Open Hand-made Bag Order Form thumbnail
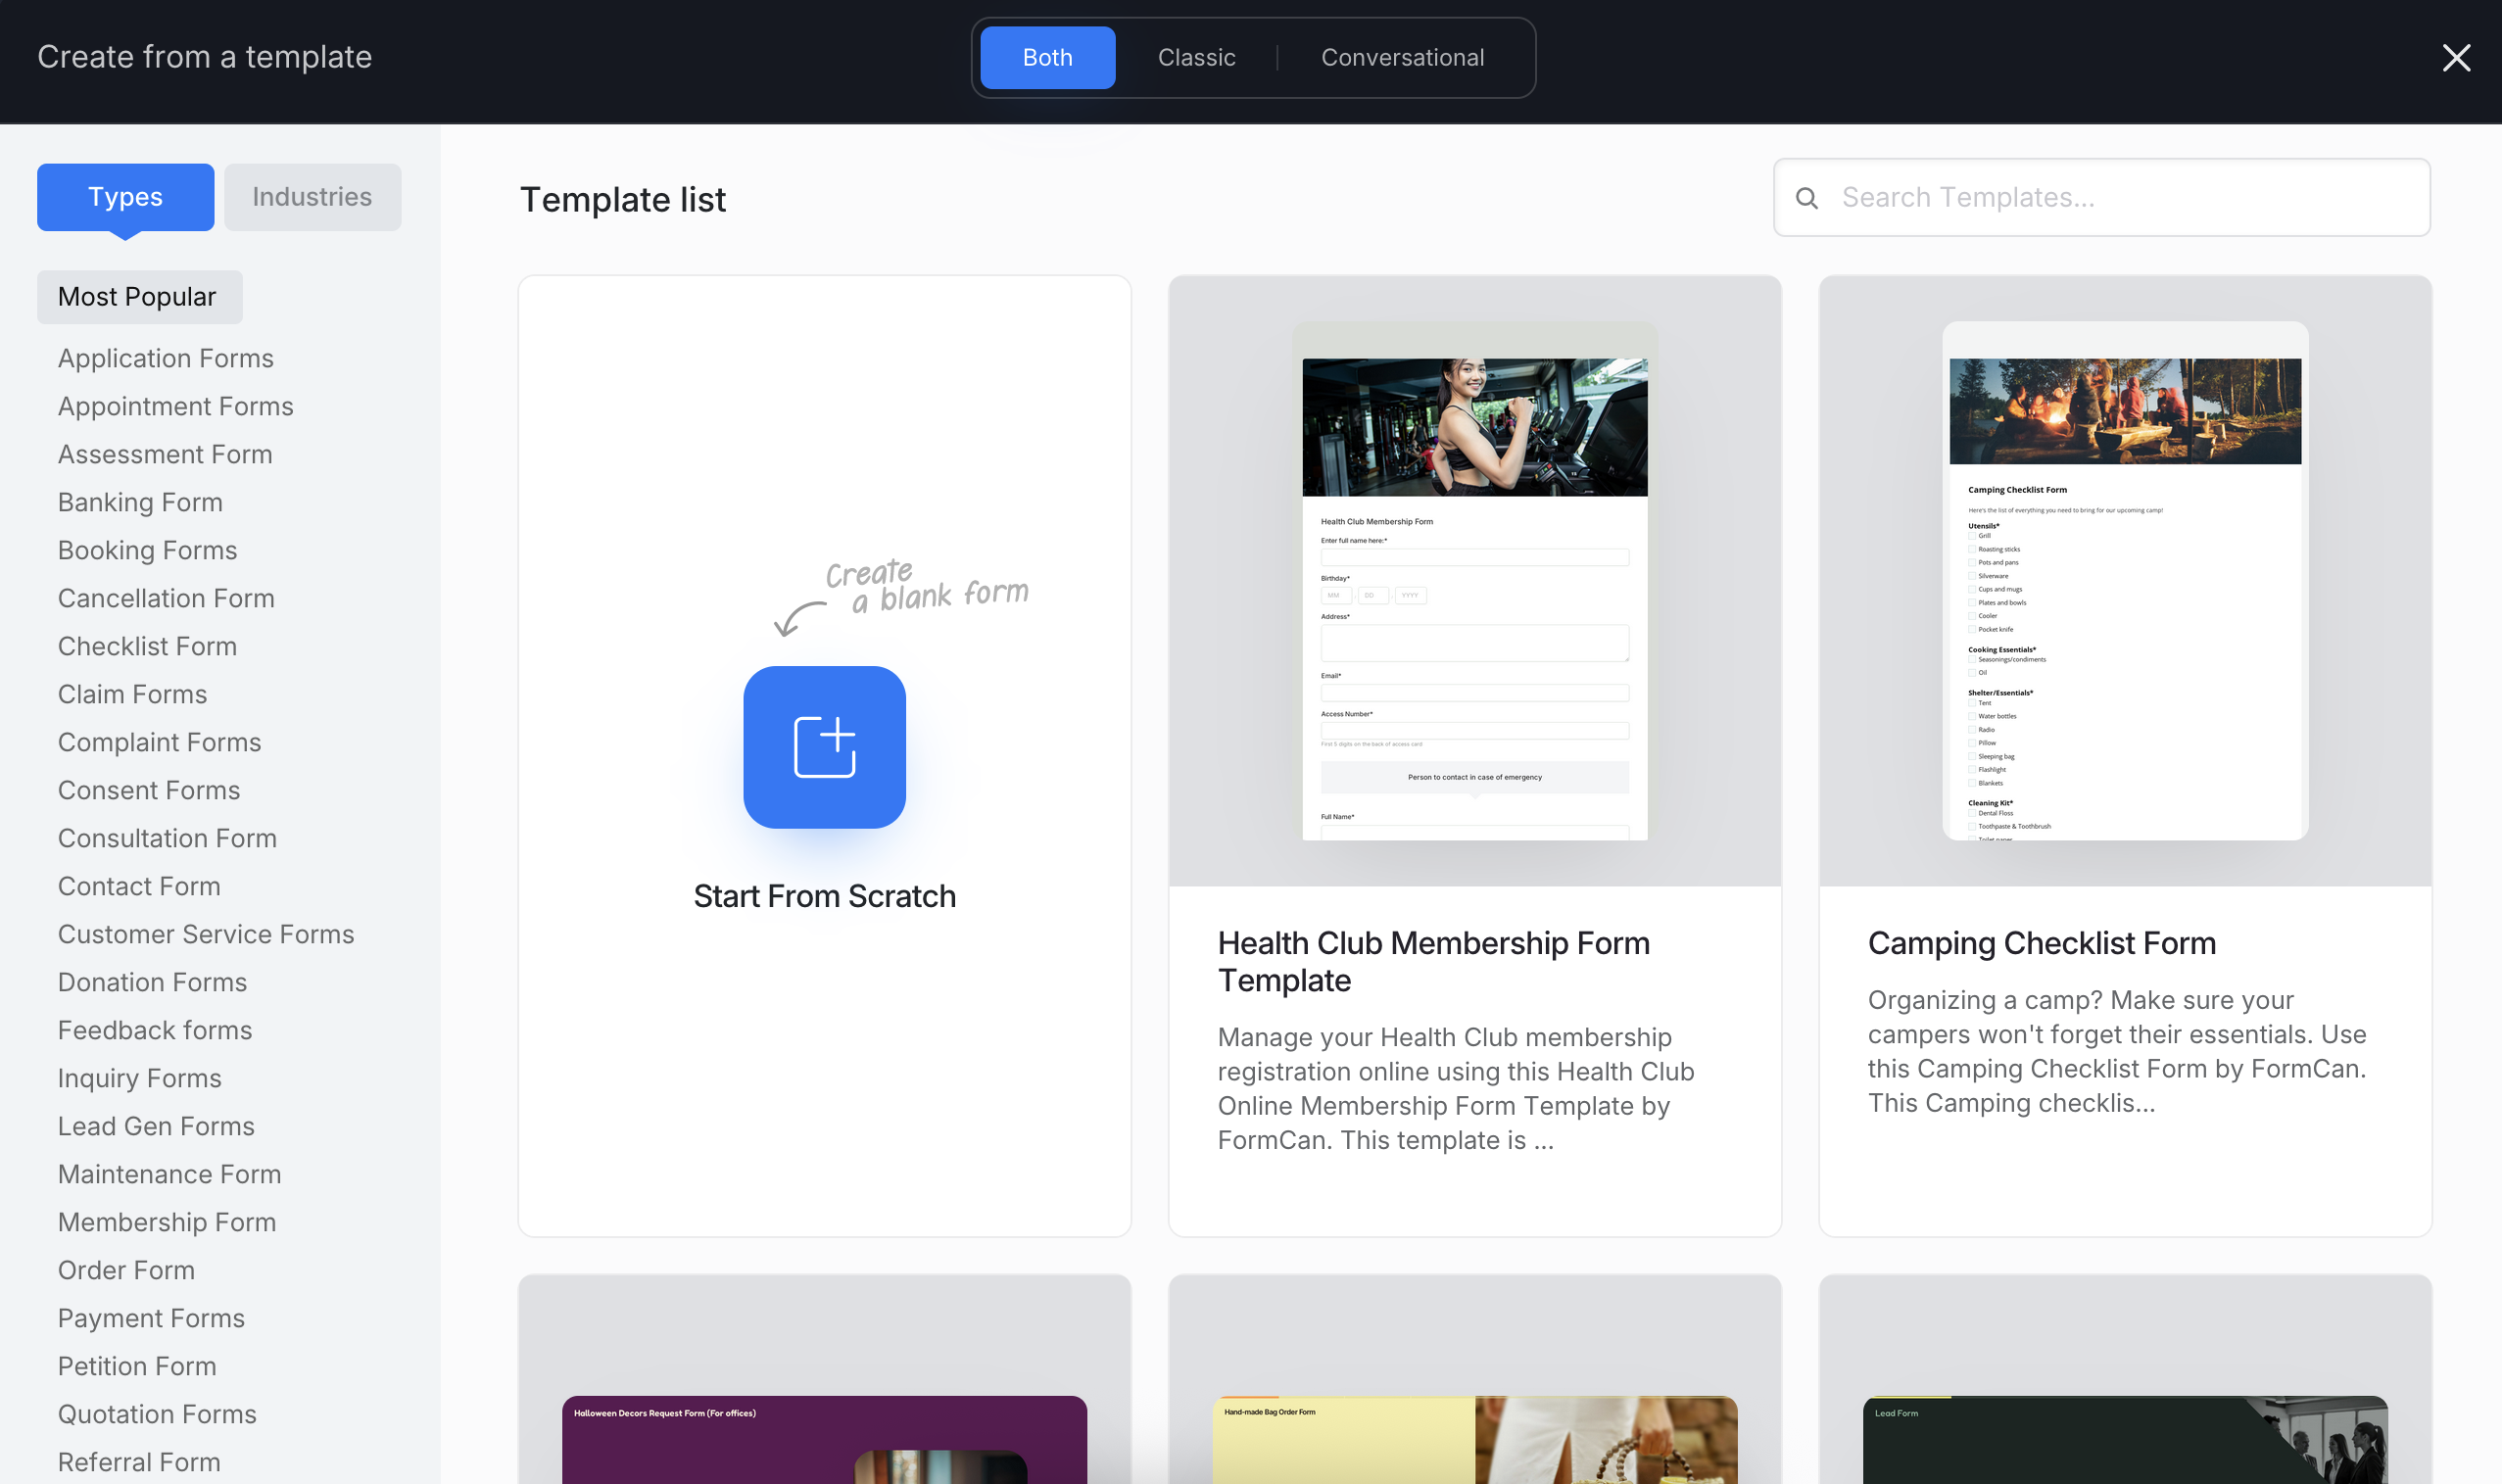 tap(1474, 1438)
